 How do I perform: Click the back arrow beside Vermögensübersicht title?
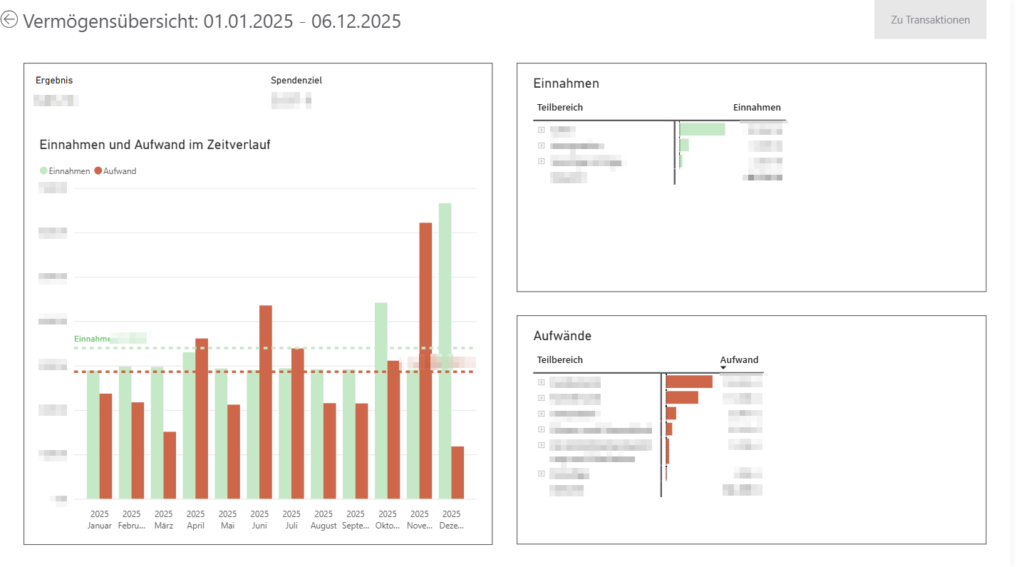tap(10, 20)
